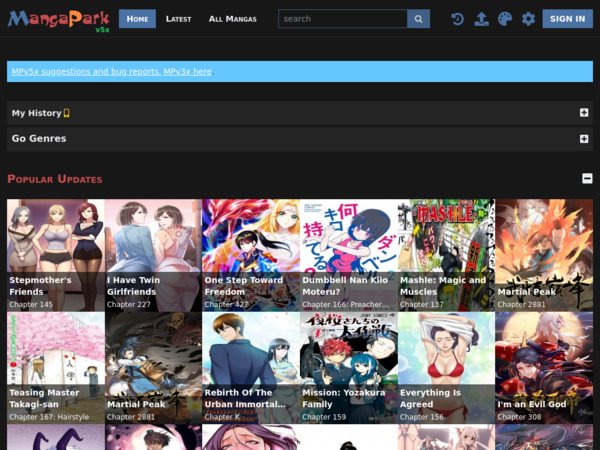Screen dimensions: 600x450
Task: Click the Popular Updates heading
Action: point(55,179)
